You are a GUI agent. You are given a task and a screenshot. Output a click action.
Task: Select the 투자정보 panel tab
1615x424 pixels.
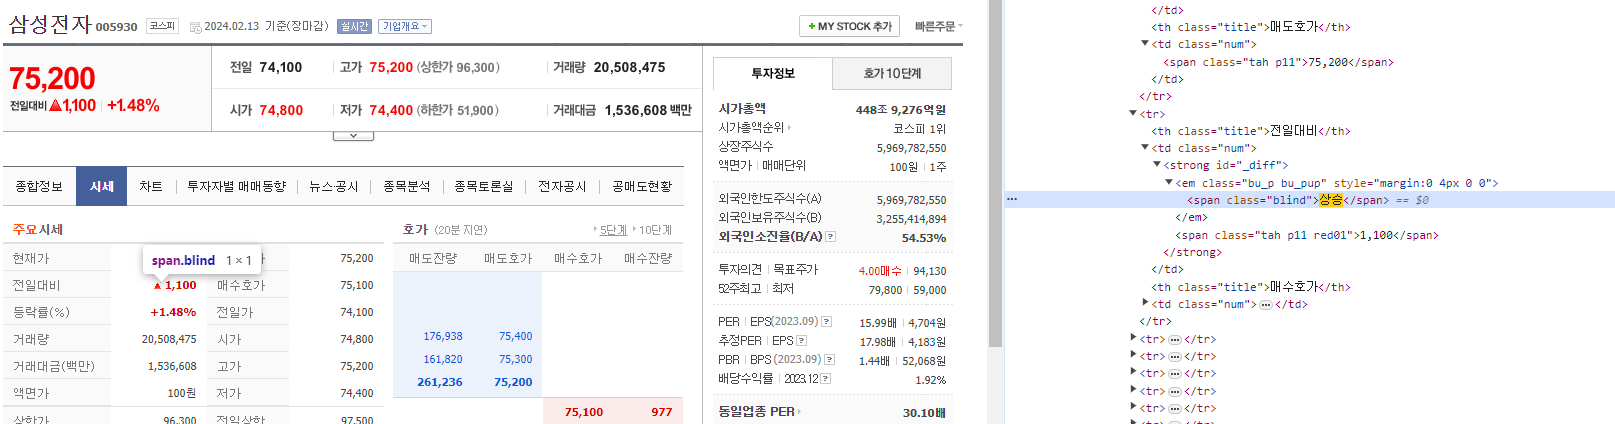click(x=772, y=73)
